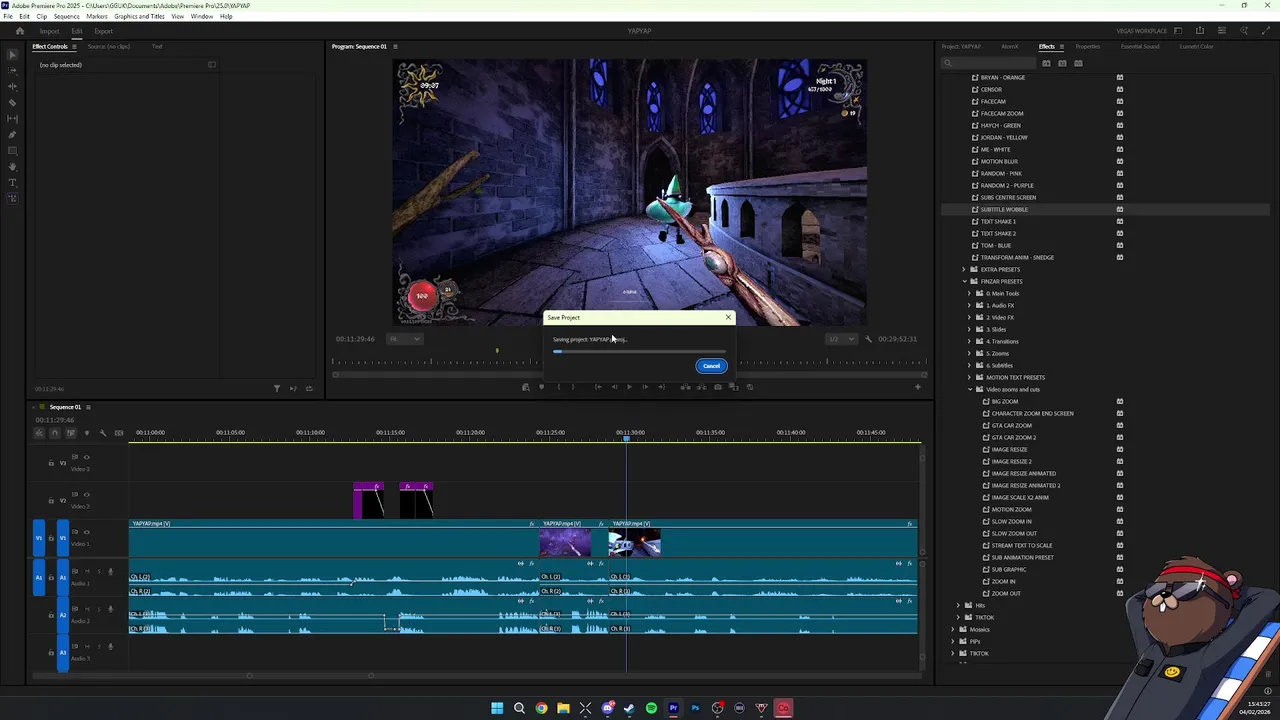
Task: Enable voice-over record on Audio 2
Action: click(x=110, y=609)
